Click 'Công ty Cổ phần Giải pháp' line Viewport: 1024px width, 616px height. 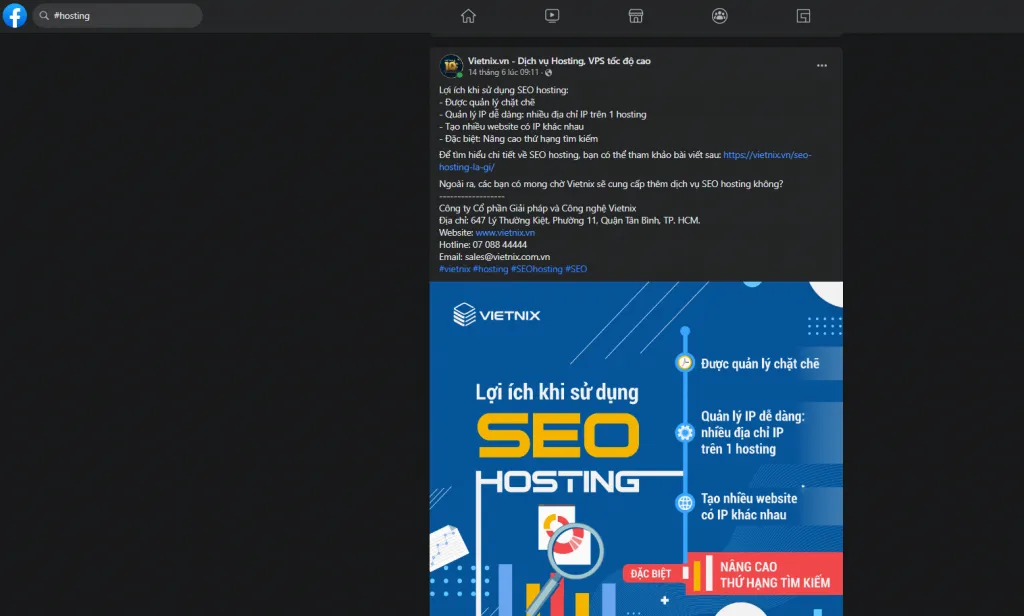(537, 208)
